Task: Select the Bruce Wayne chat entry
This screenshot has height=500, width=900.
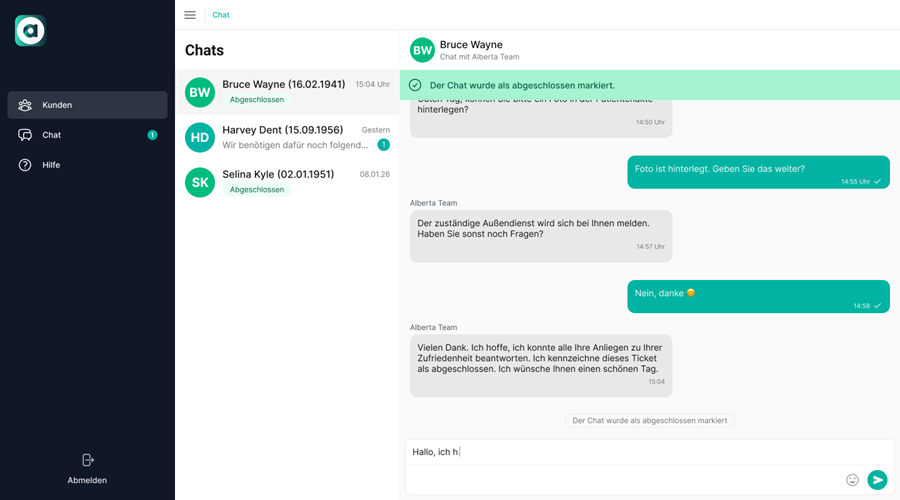Action: [287, 92]
